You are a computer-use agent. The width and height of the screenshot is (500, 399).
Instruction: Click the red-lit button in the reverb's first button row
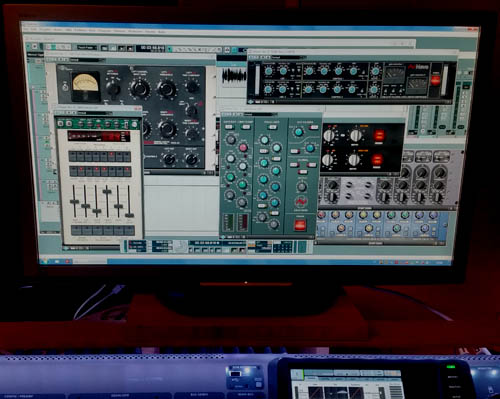click(x=111, y=156)
